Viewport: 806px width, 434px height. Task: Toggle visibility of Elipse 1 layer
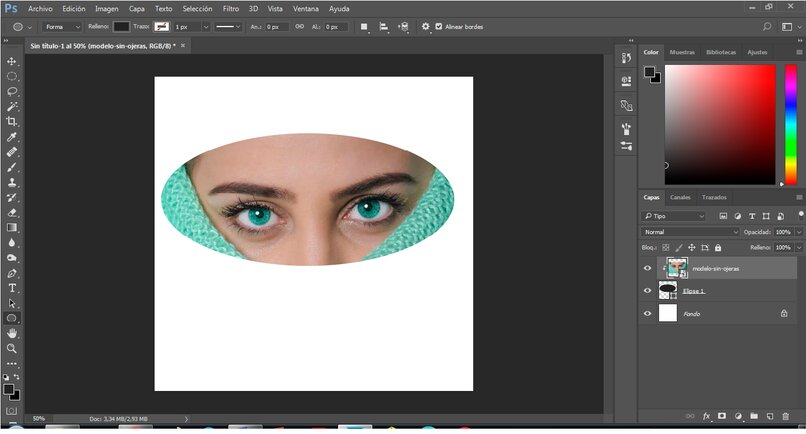click(647, 291)
